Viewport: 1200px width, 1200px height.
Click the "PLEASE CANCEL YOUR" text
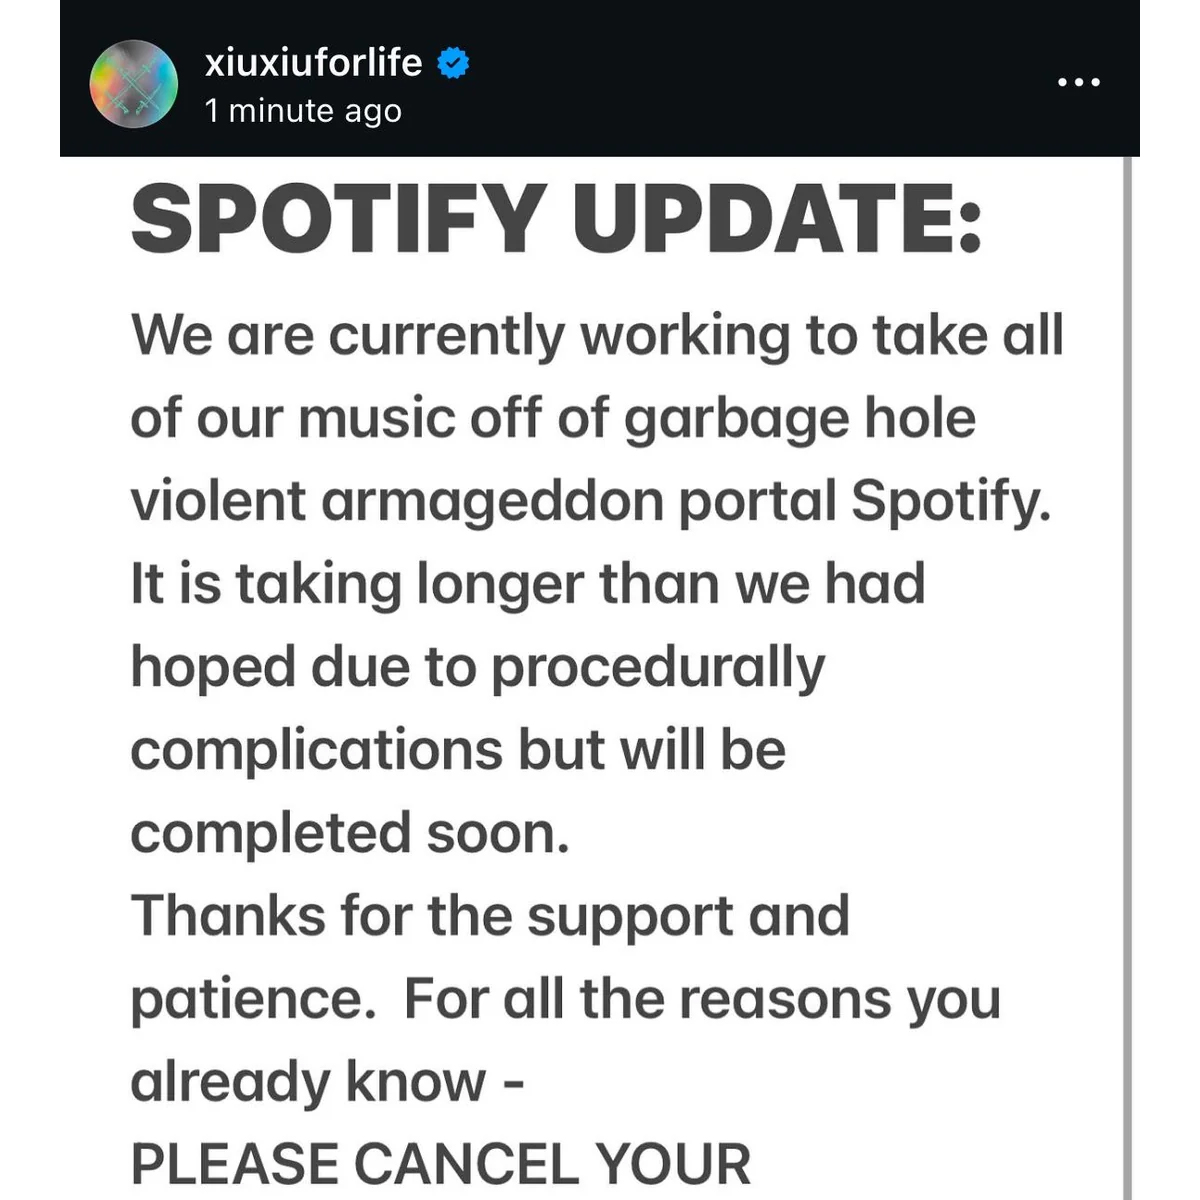(x=441, y=1164)
